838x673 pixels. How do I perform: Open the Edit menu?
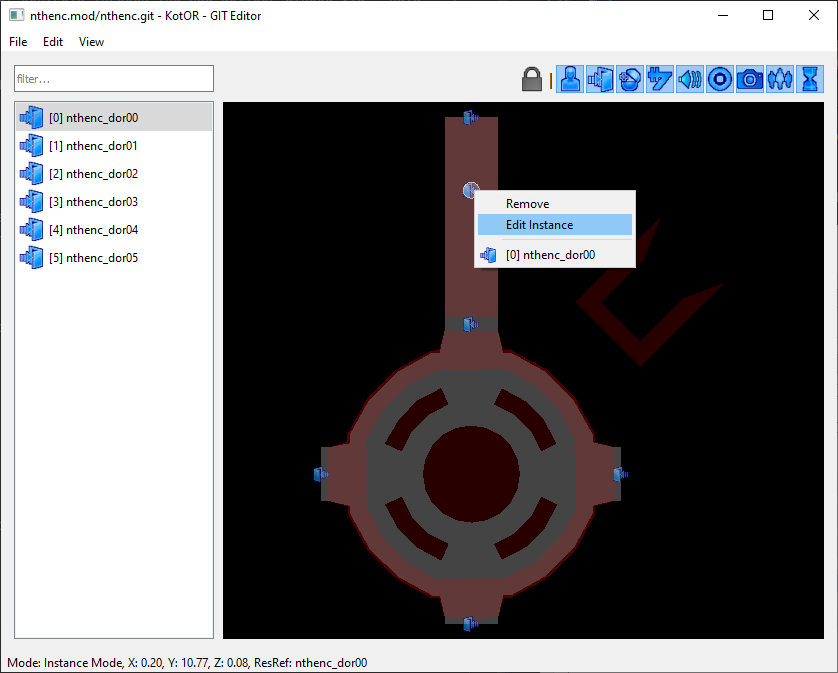pos(53,42)
